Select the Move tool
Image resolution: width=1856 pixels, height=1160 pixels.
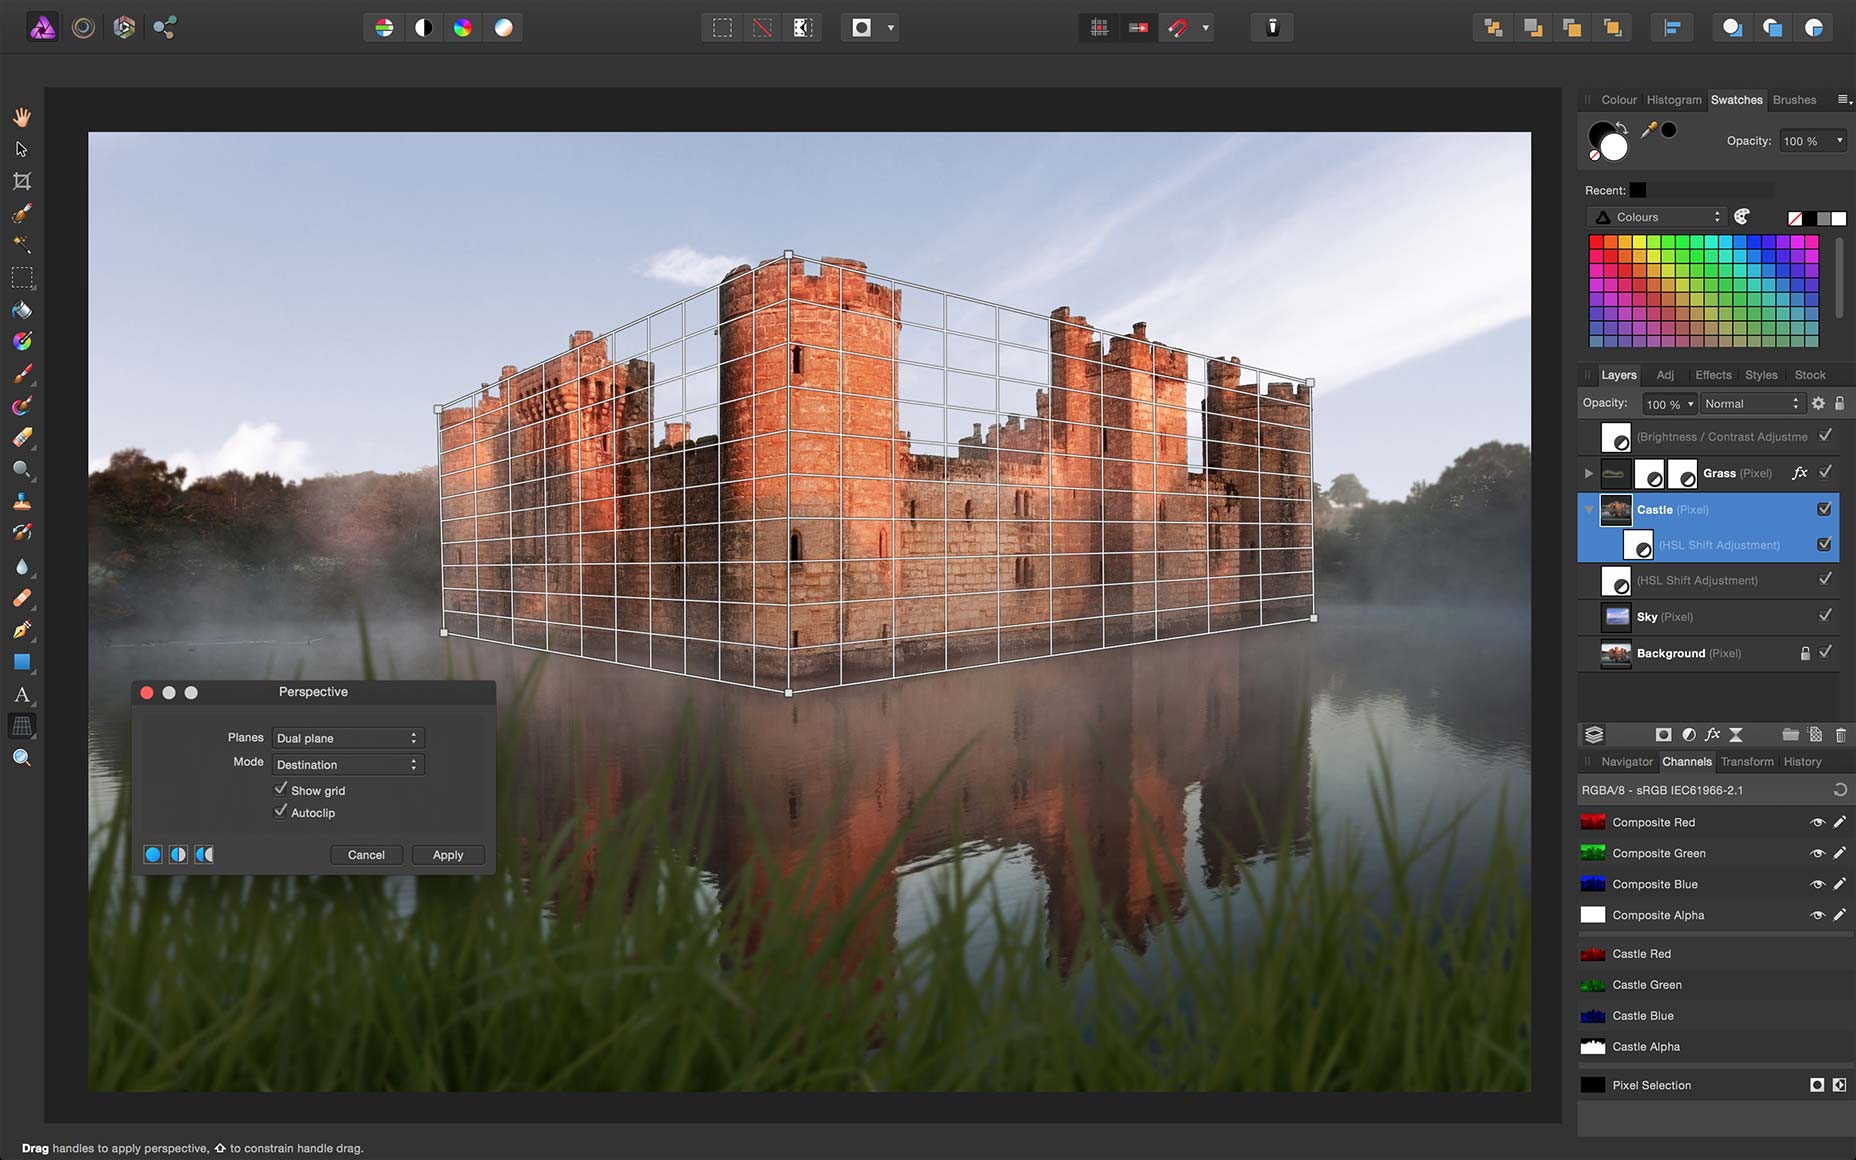22,149
